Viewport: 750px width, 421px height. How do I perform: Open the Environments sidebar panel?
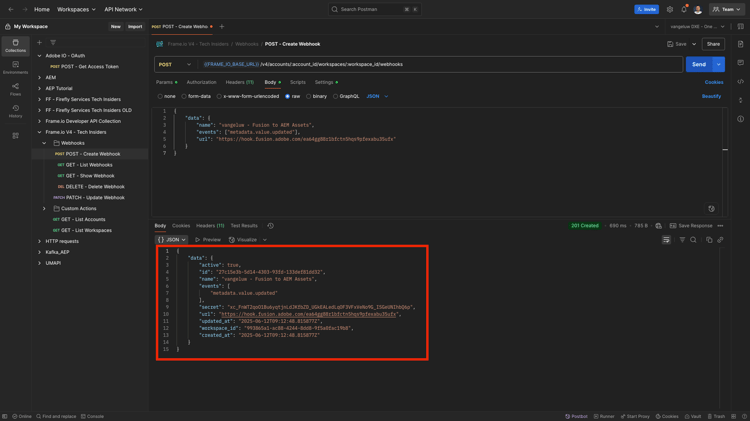pyautogui.click(x=15, y=67)
